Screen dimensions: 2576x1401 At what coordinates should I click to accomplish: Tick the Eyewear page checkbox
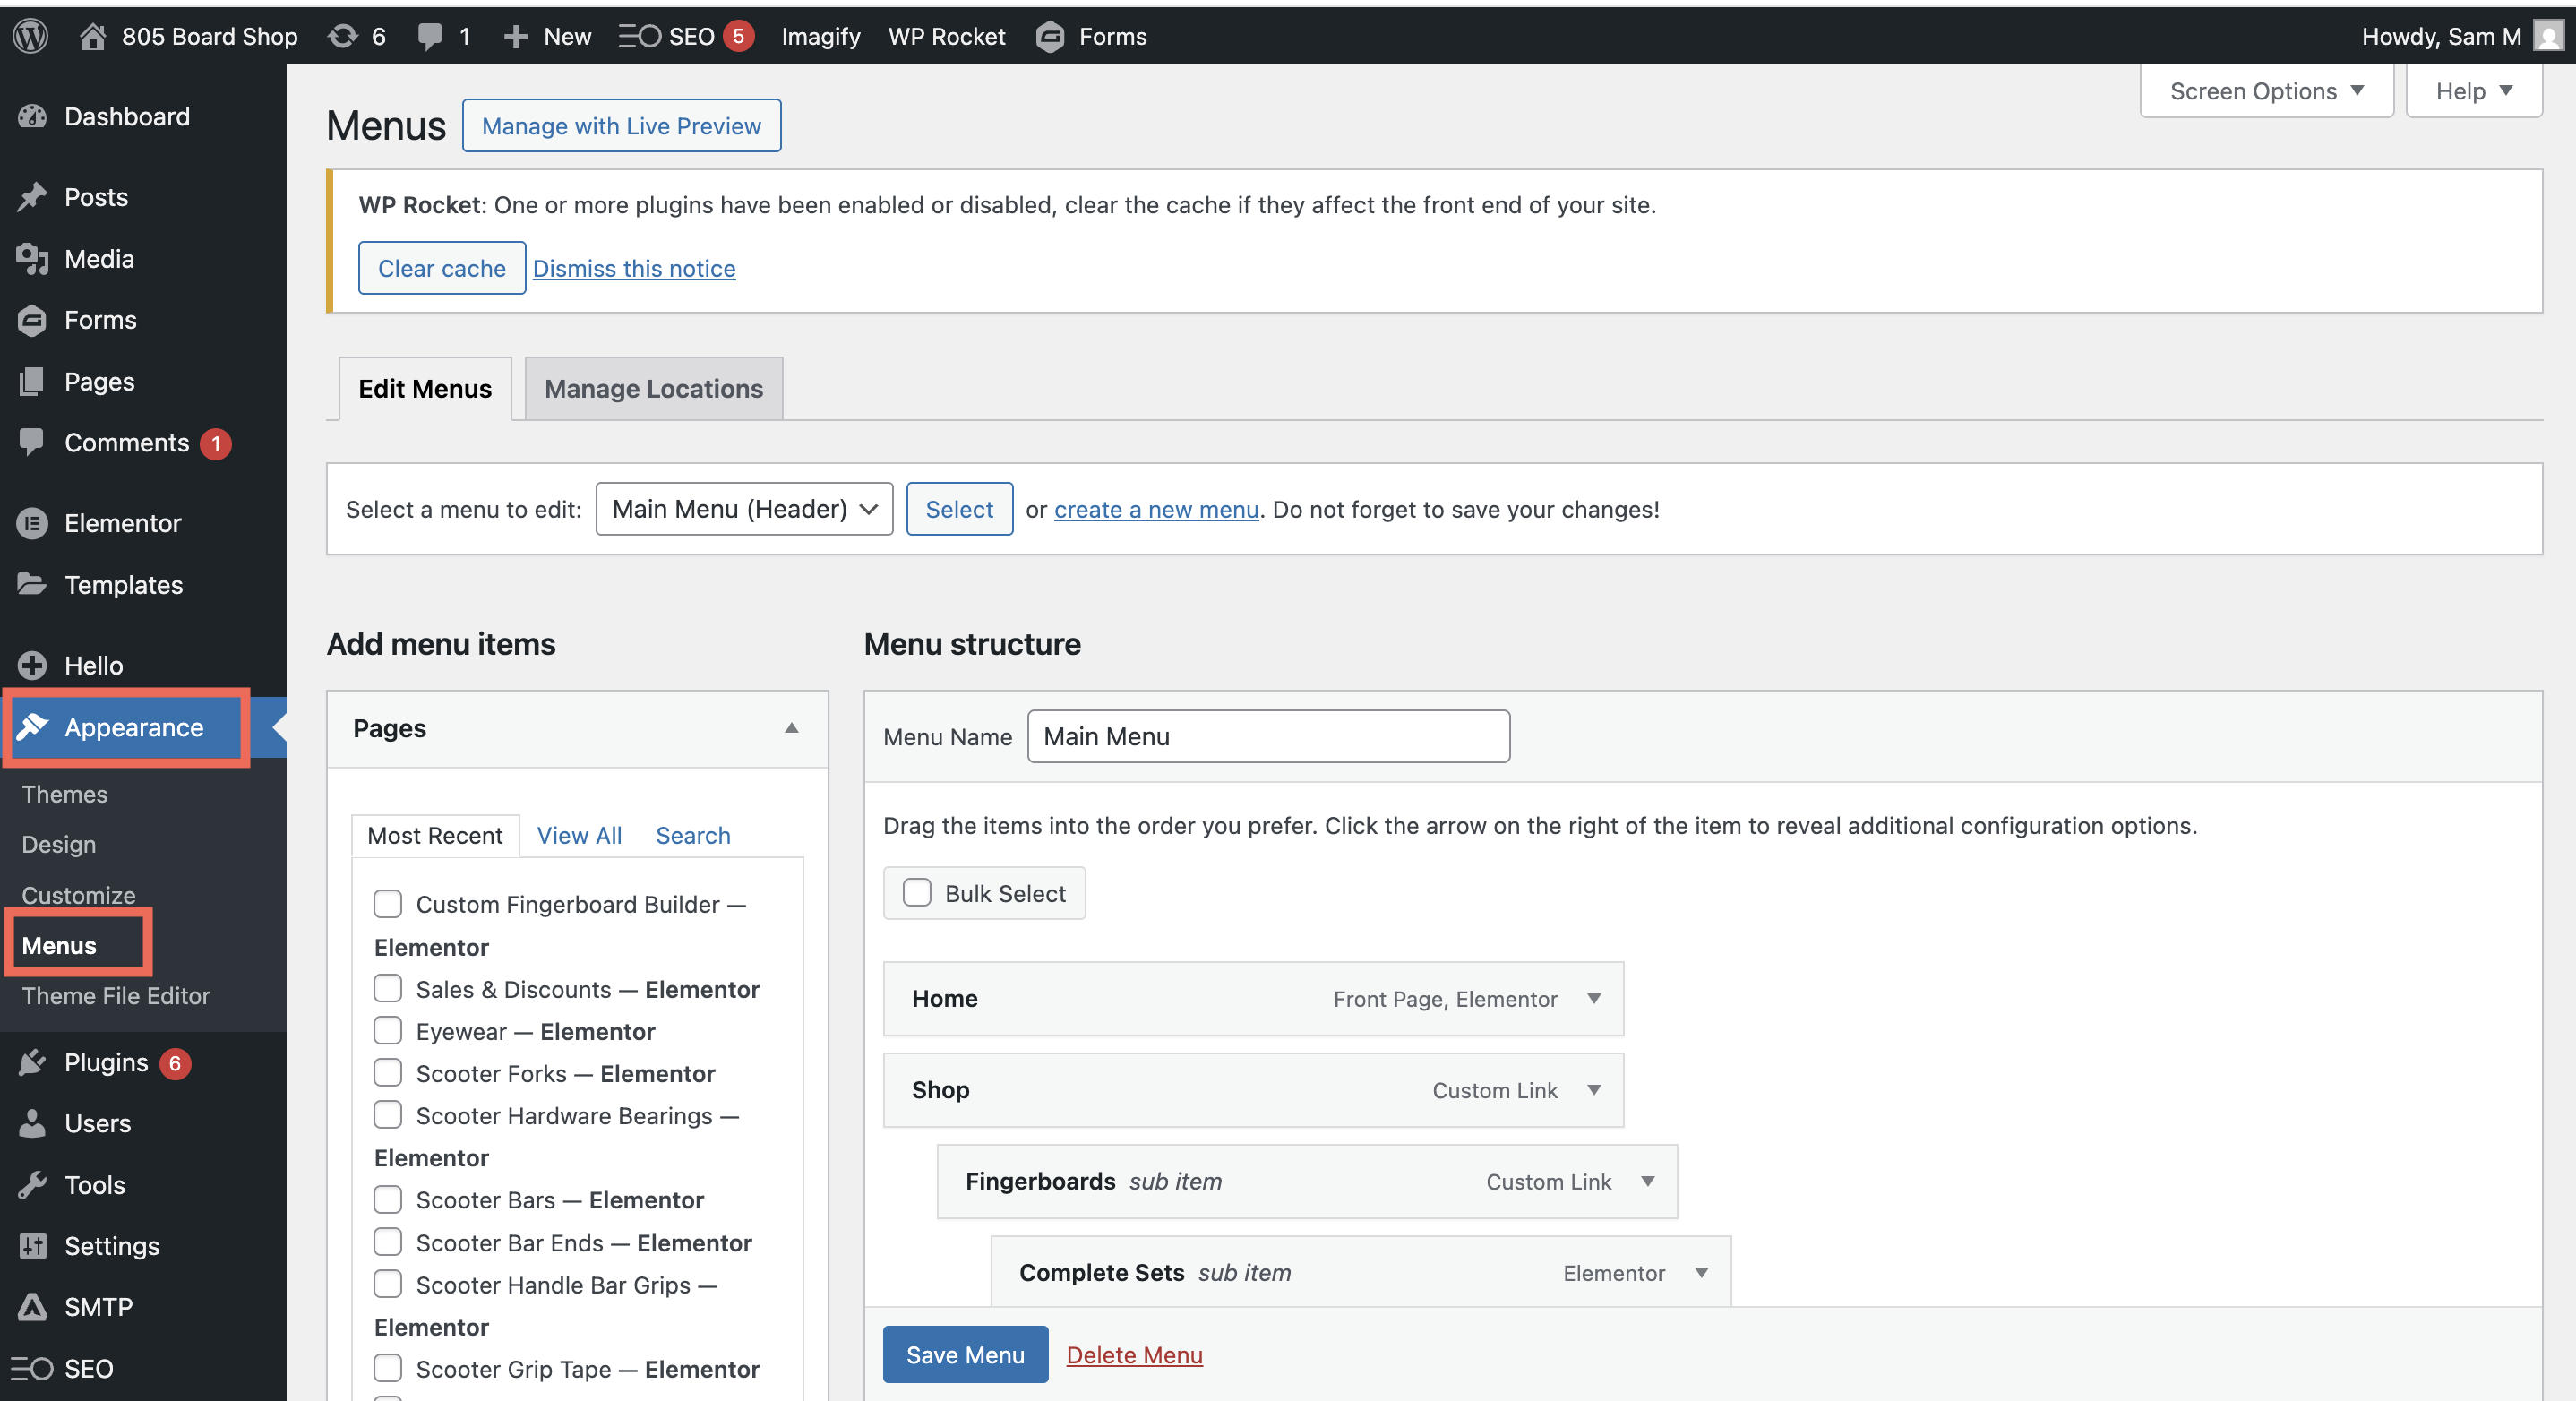coord(388,1031)
